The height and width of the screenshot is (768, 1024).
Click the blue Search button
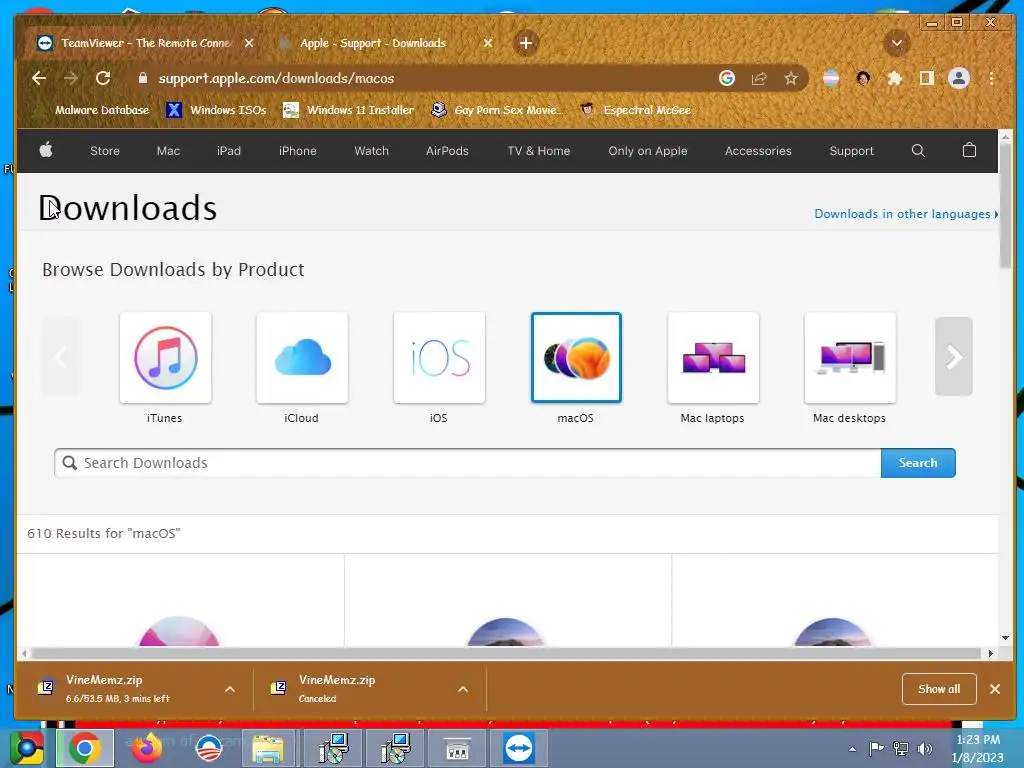click(918, 463)
